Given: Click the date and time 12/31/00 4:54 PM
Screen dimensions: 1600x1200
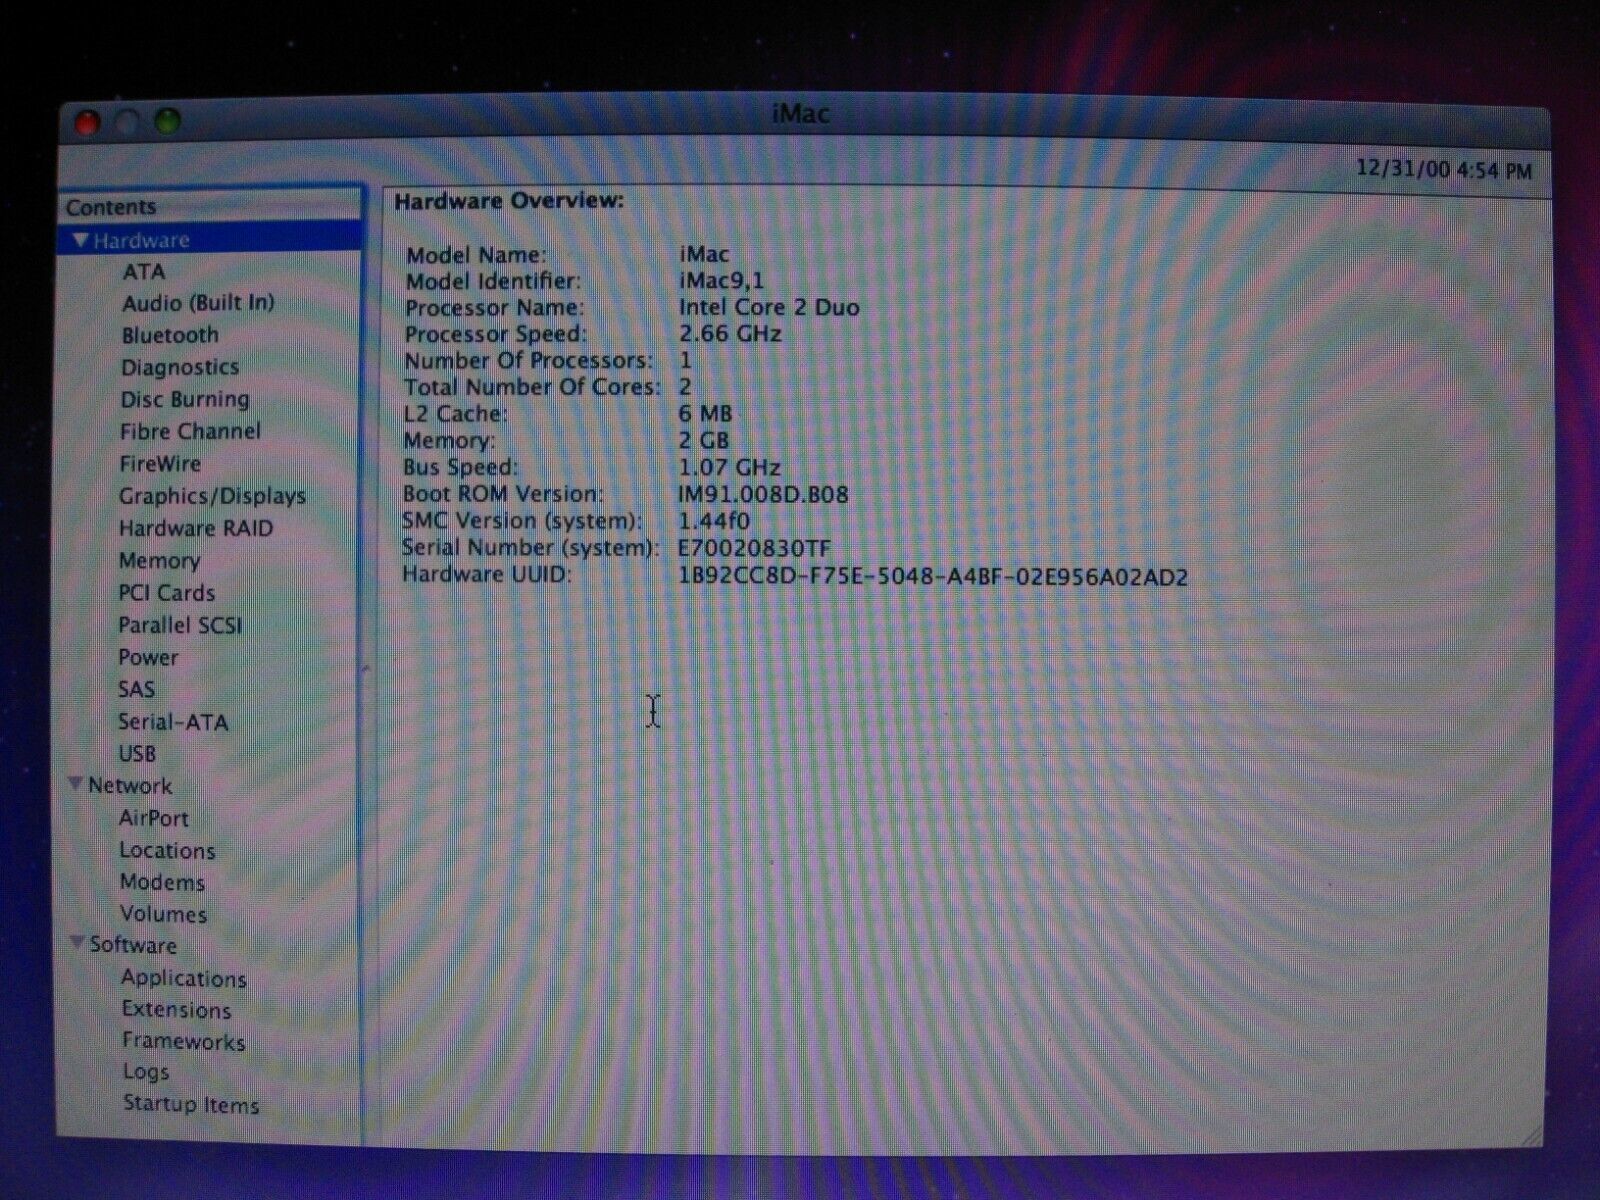Looking at the screenshot, I should 1443,170.
